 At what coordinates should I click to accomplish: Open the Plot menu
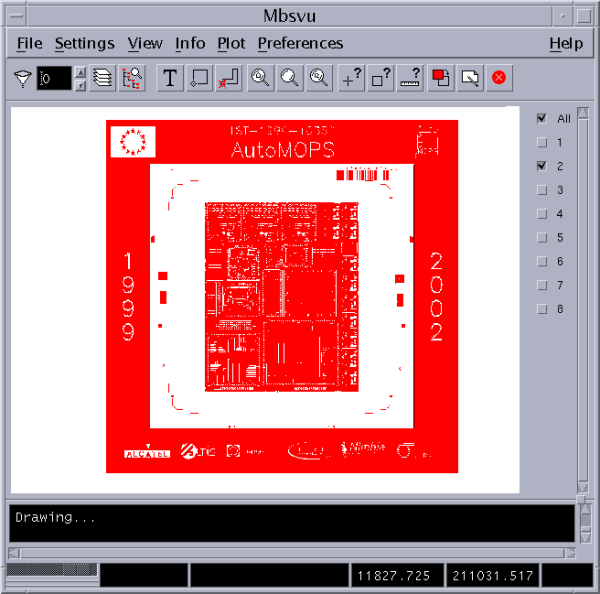click(231, 43)
